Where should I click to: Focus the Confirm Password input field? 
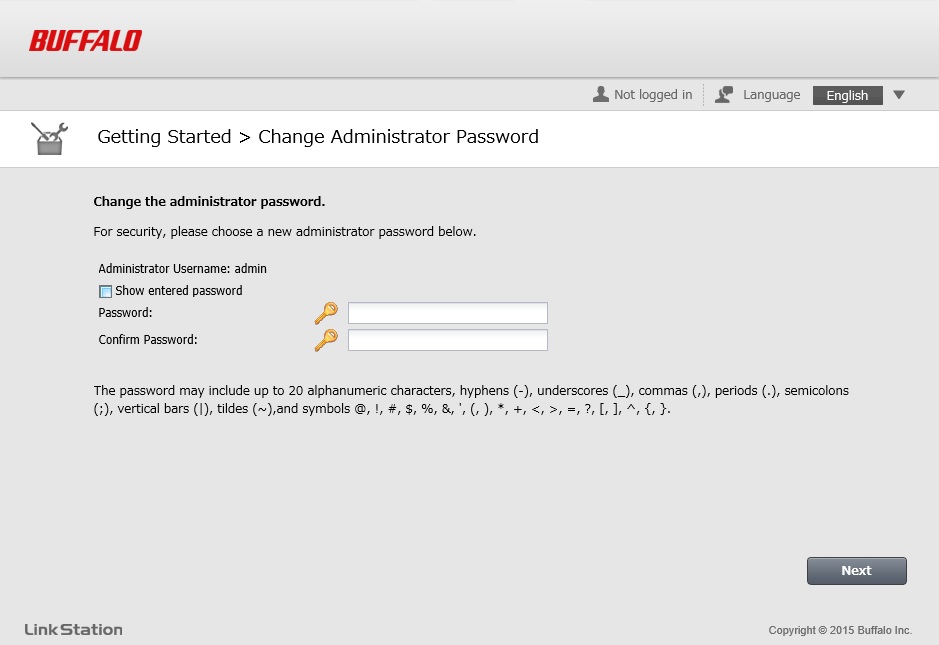[x=447, y=340]
